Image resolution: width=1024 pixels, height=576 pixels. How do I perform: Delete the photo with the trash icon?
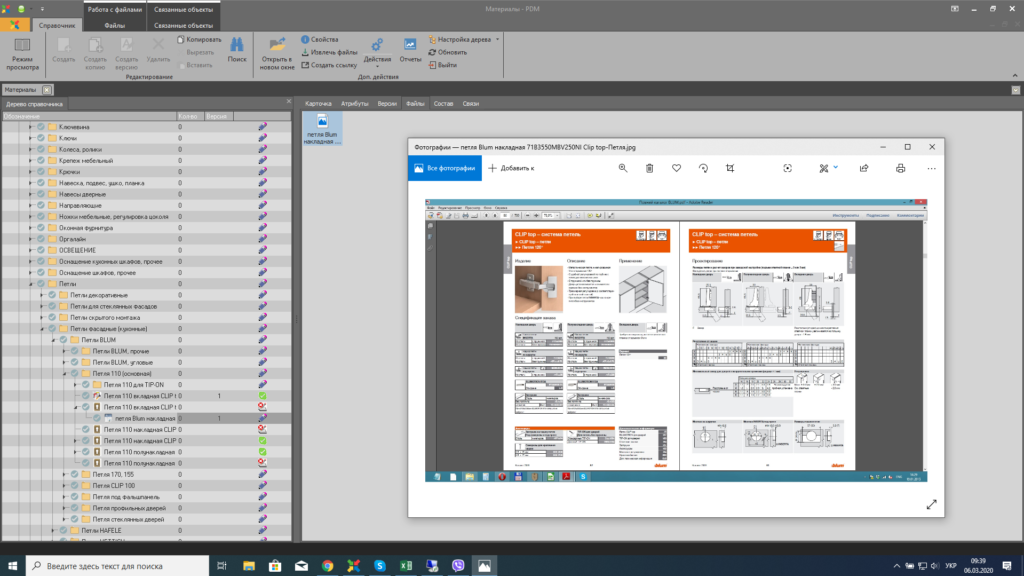click(650, 168)
